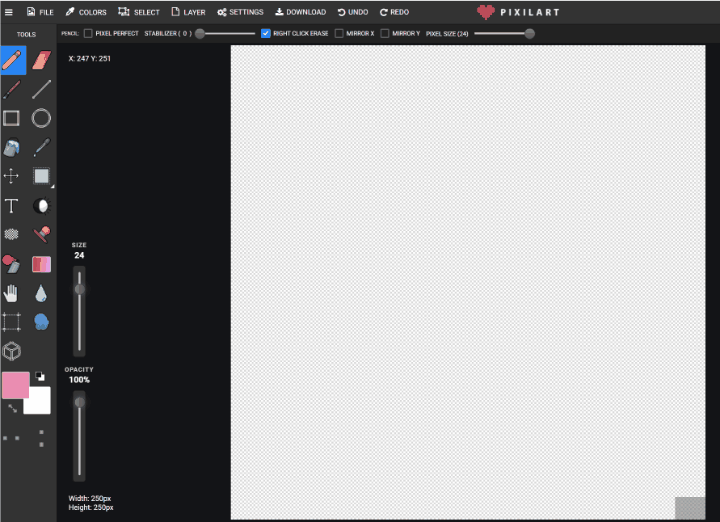
Task: Swap primary and secondary colors arrow
Action: 12,408
